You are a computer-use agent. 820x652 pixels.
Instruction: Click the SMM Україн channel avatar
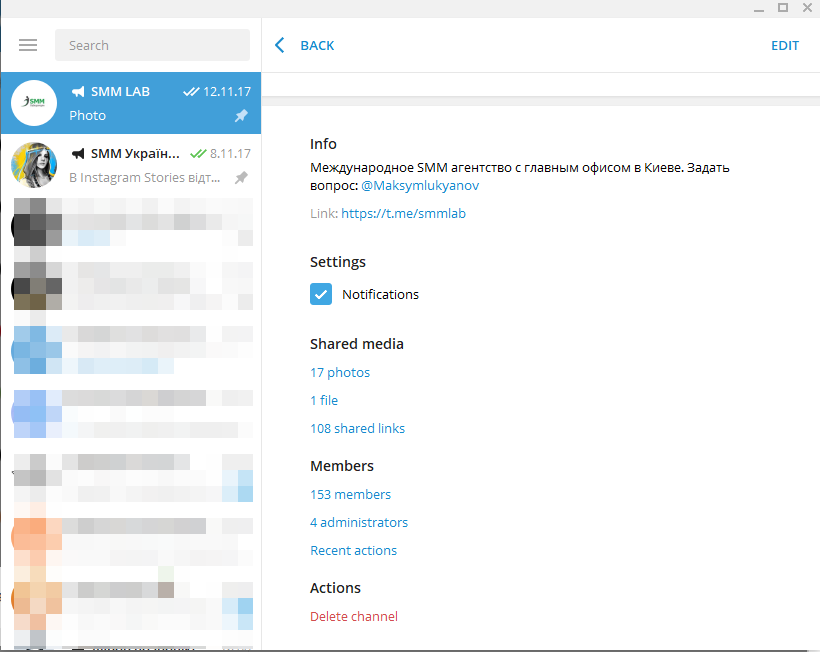click(x=34, y=165)
